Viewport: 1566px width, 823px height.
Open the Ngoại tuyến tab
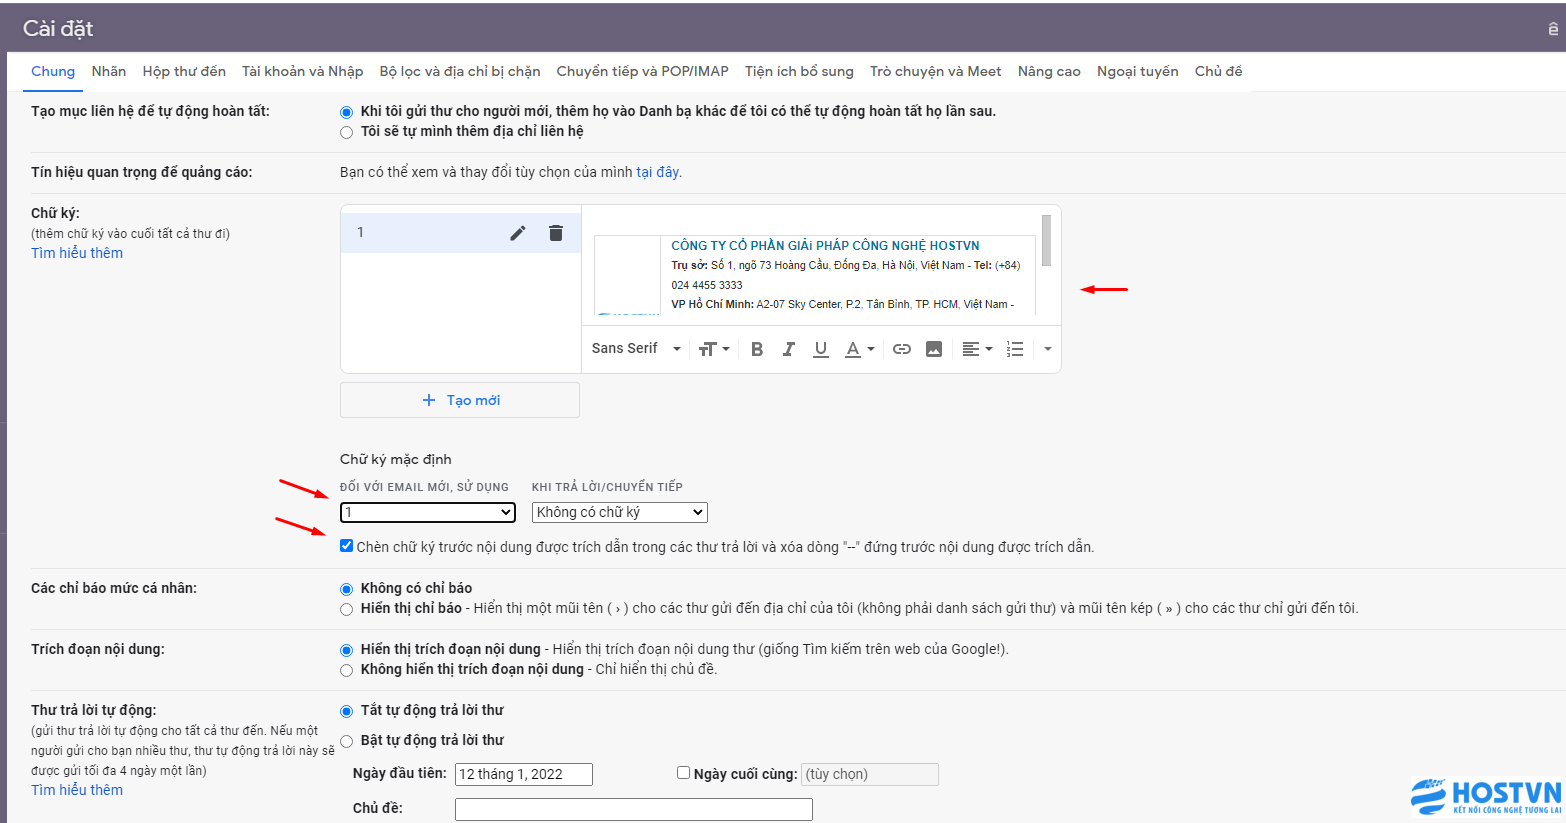click(1138, 71)
